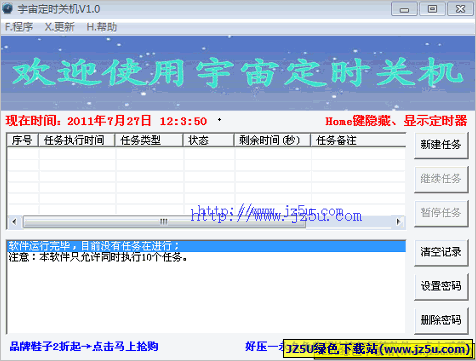Screen dimensions: 476x361
Task: Click the task list right scroll arrow
Action: pos(398,222)
